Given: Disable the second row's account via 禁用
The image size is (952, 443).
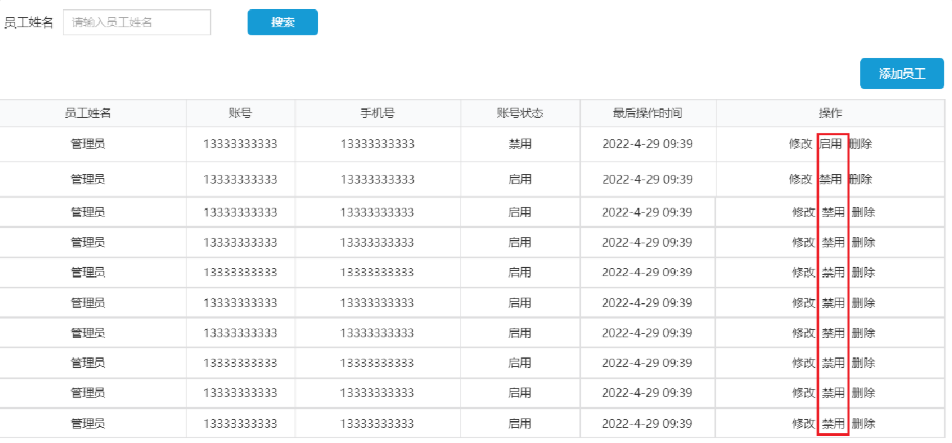Looking at the screenshot, I should pos(830,180).
